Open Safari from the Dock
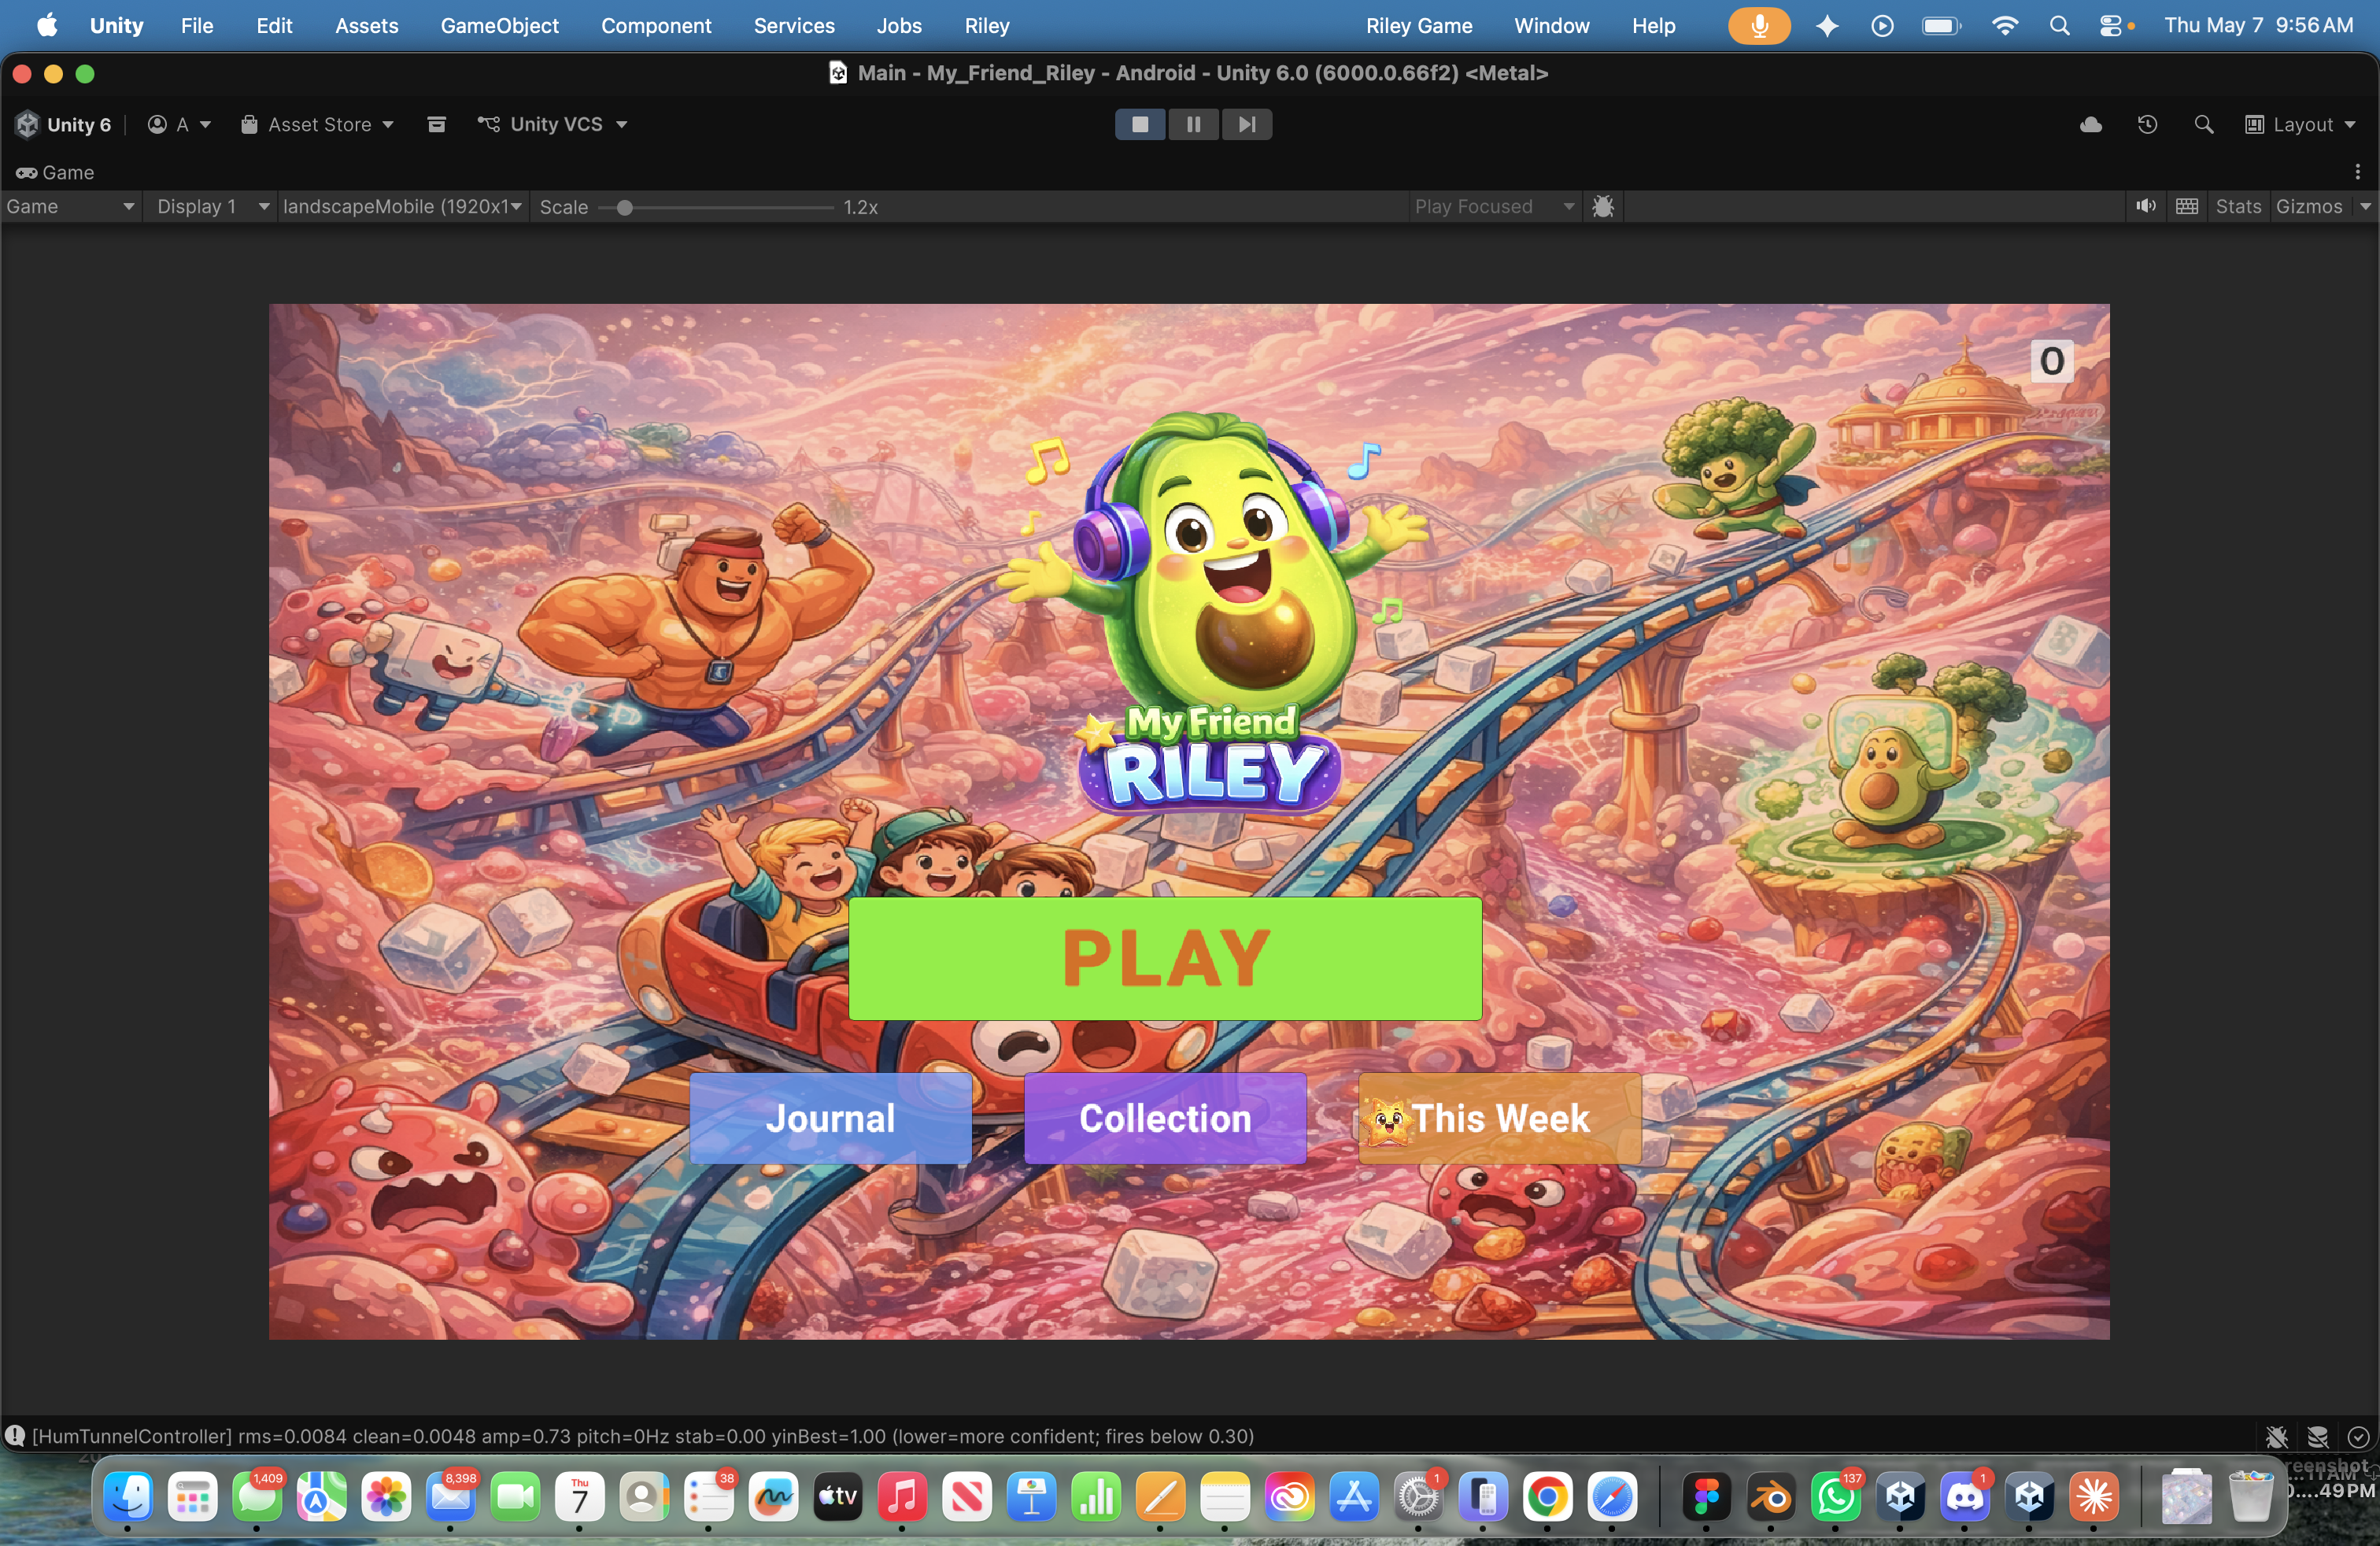 [1612, 1497]
